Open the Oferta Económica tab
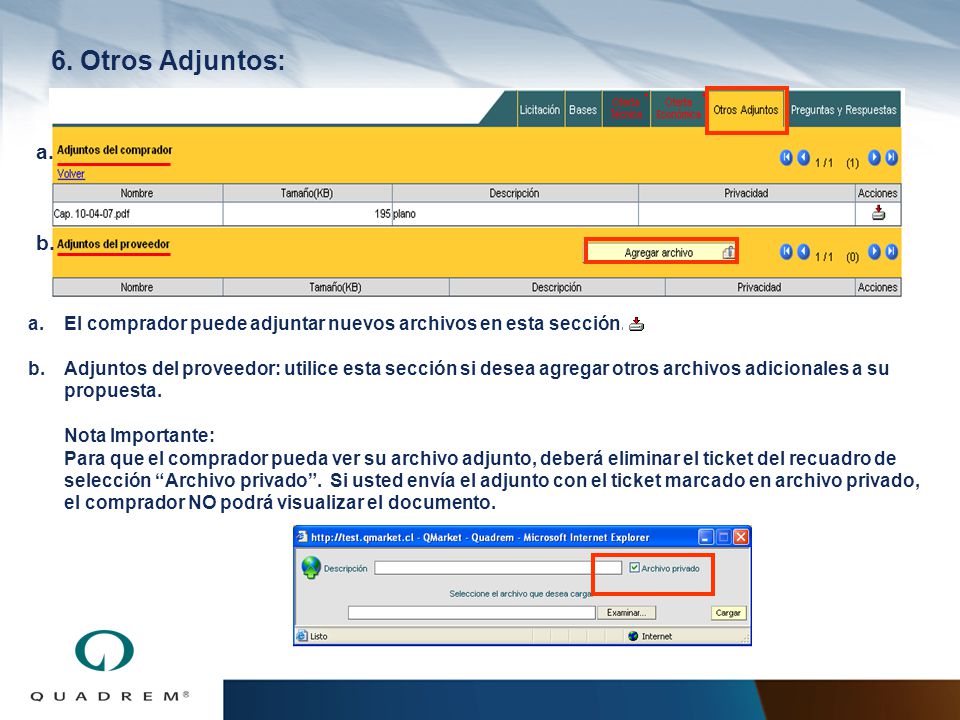 (x=678, y=108)
